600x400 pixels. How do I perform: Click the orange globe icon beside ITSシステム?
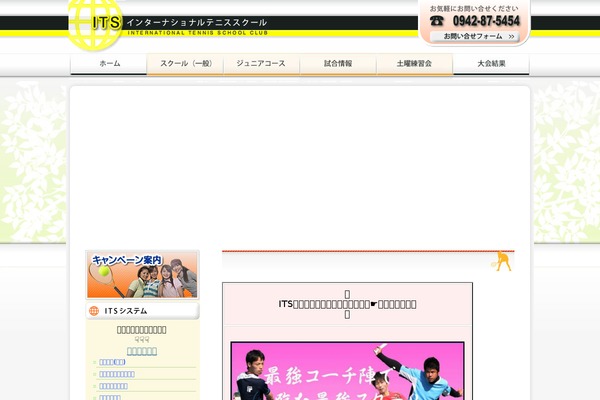pos(94,311)
